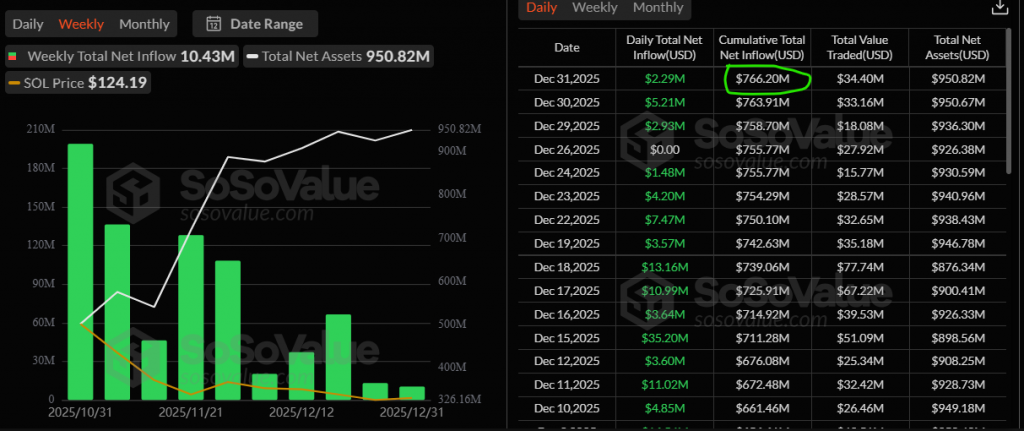This screenshot has height=431, width=1024.
Task: Click the tallest green bar at 2025/10/31
Action: tap(80, 270)
